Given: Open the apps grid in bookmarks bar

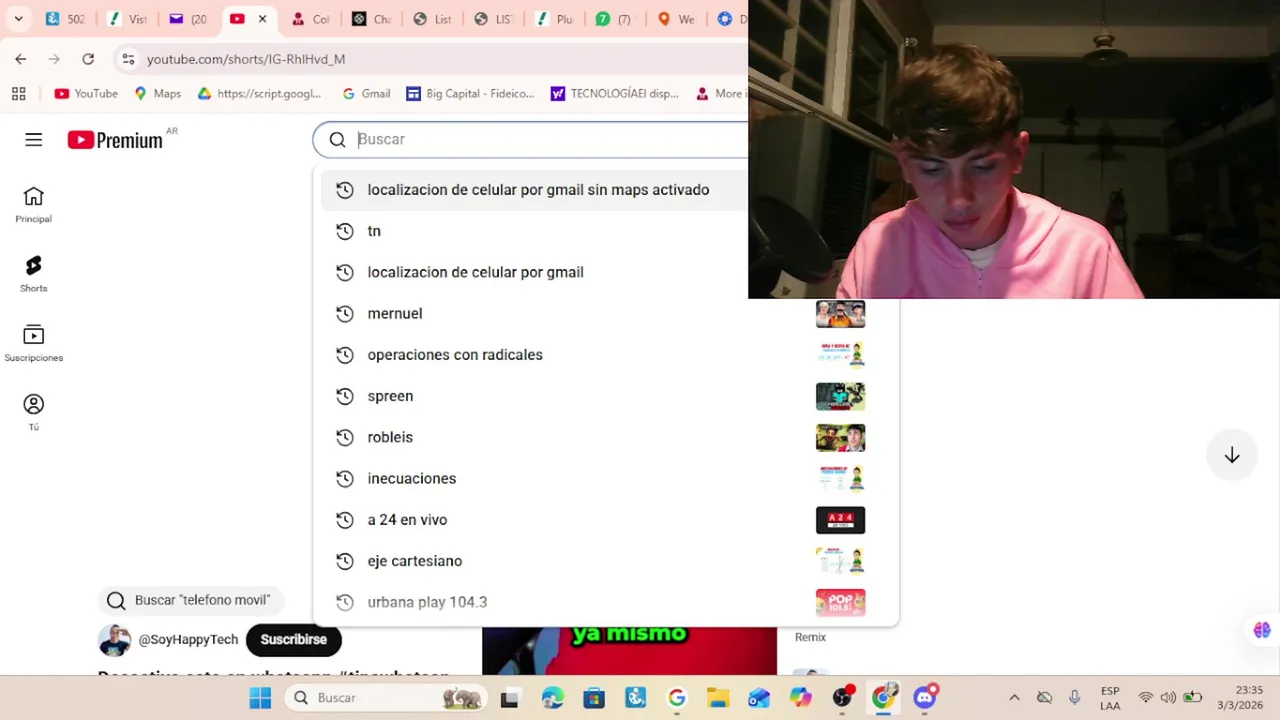Looking at the screenshot, I should 18,94.
